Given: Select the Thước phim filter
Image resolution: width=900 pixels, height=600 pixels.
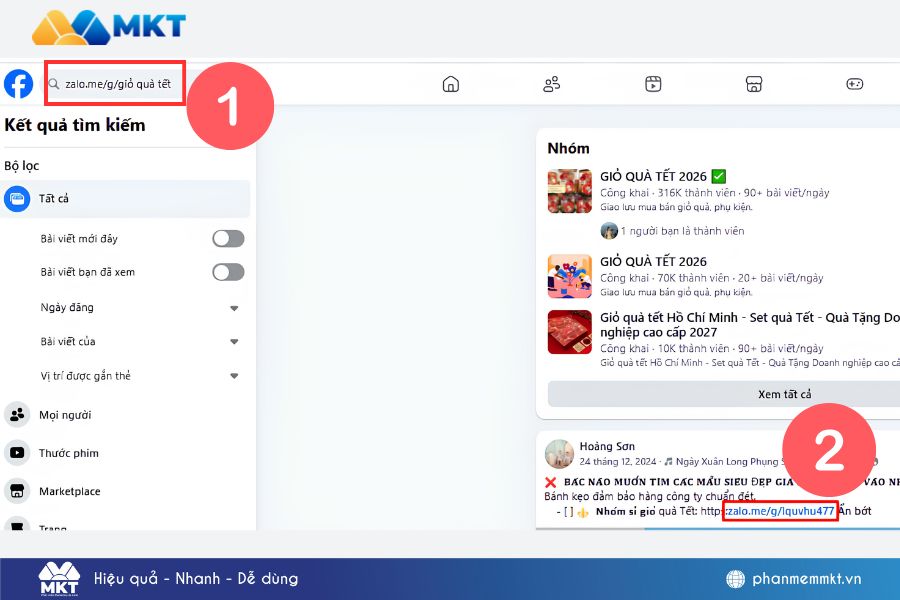Looking at the screenshot, I should tap(125, 453).
